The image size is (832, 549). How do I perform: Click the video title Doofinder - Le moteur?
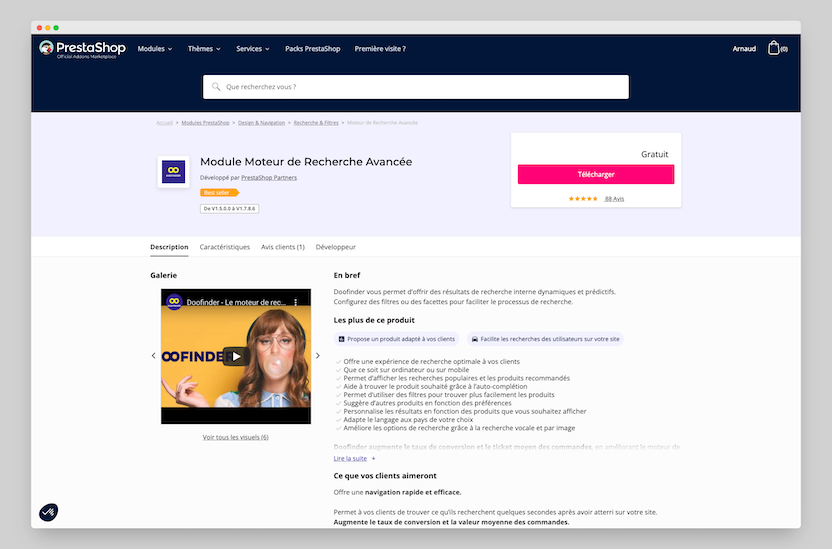[236, 302]
